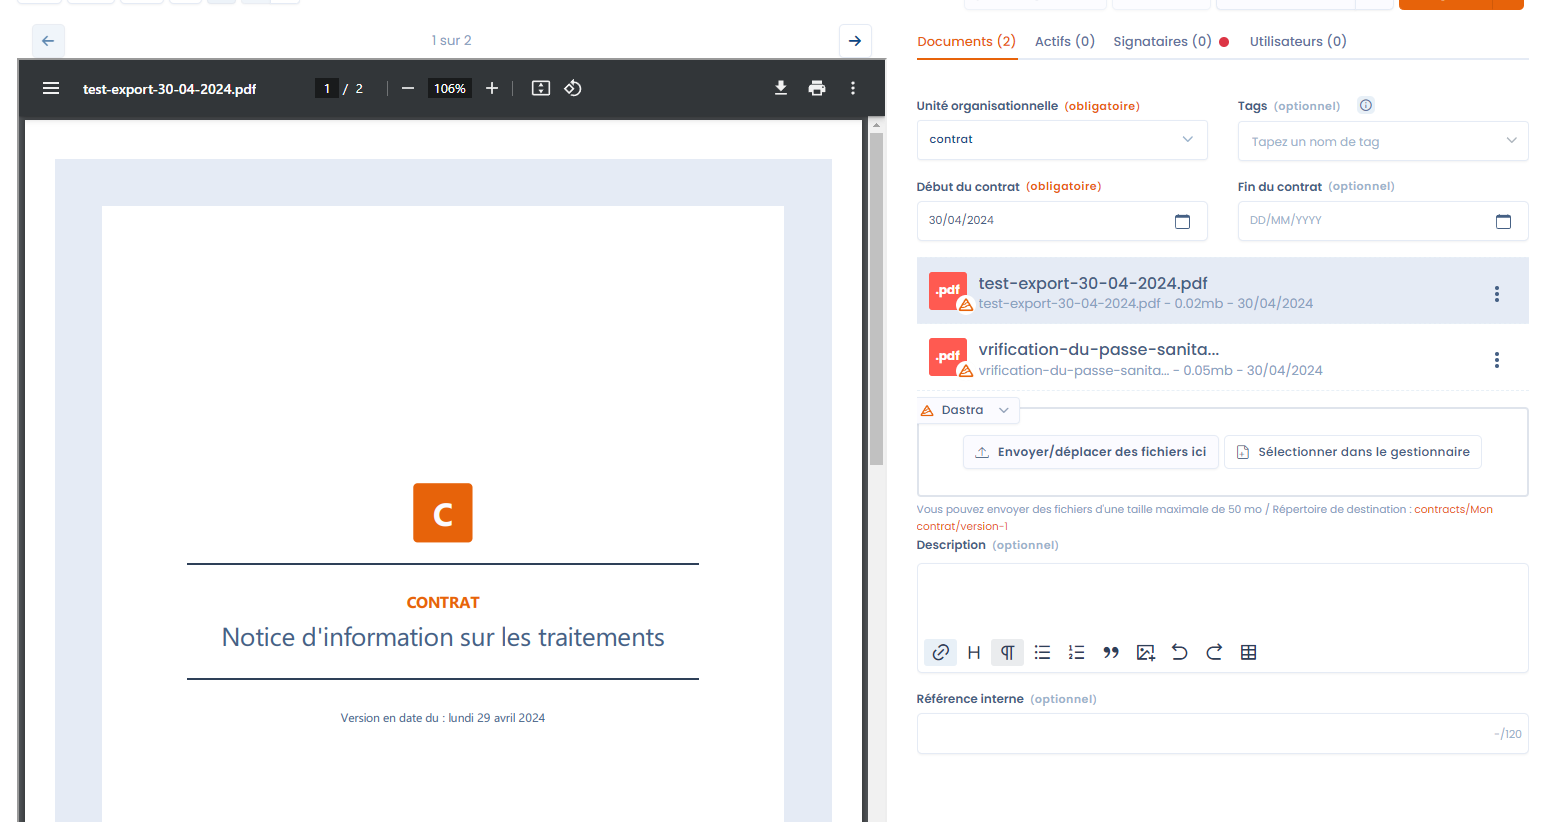Image resolution: width=1558 pixels, height=822 pixels.
Task: Open the Utilisateurs tab
Action: click(1297, 41)
